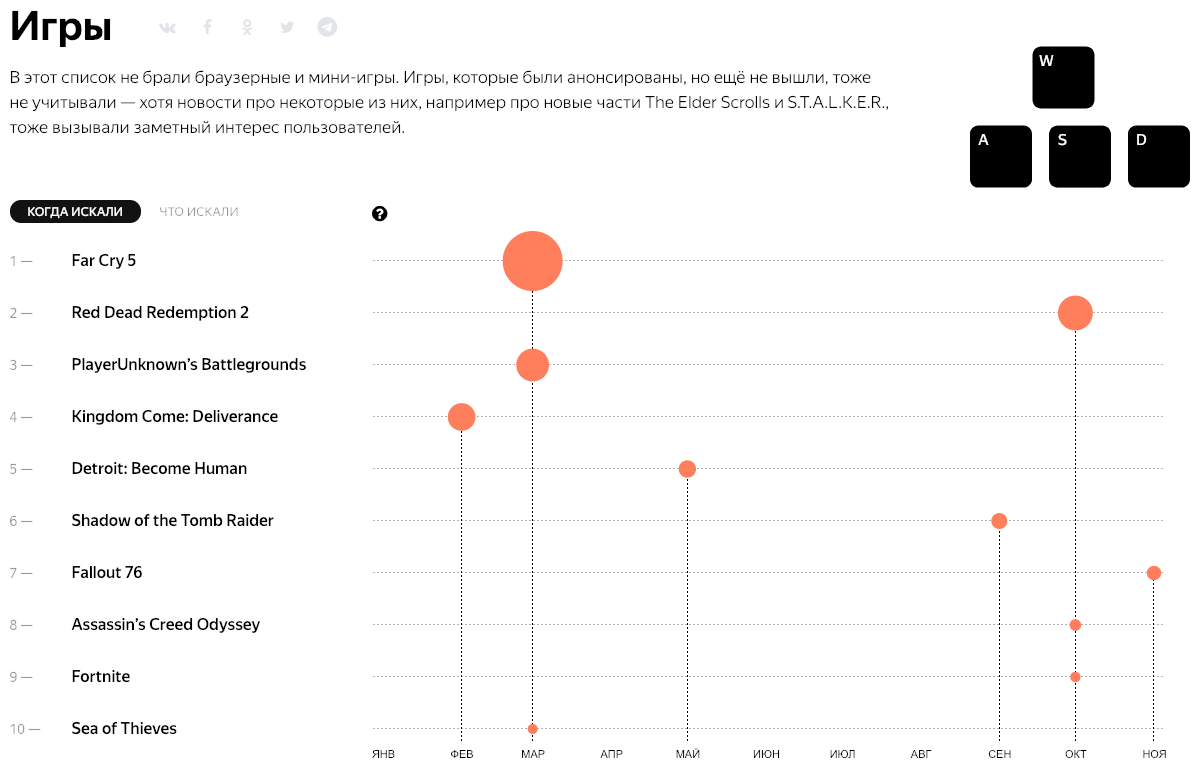Open the Red Dead Redemption 2 entry
The width and height of the screenshot is (1202, 772).
coord(160,313)
